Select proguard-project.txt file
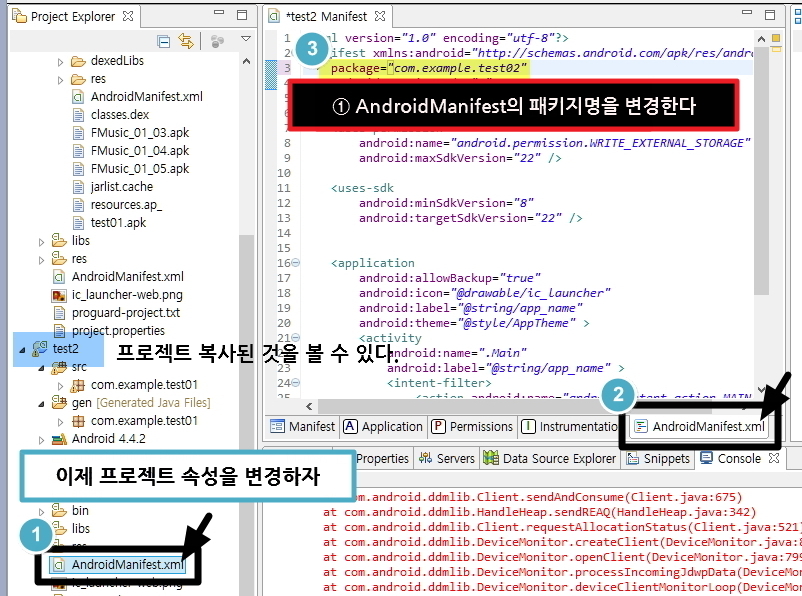 pos(126,313)
